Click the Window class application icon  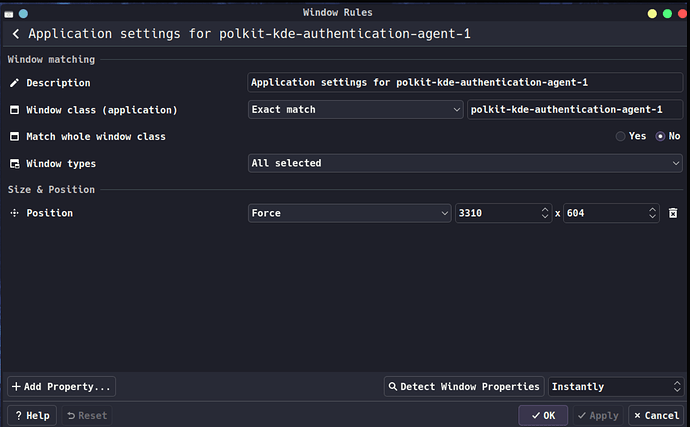(x=14, y=110)
